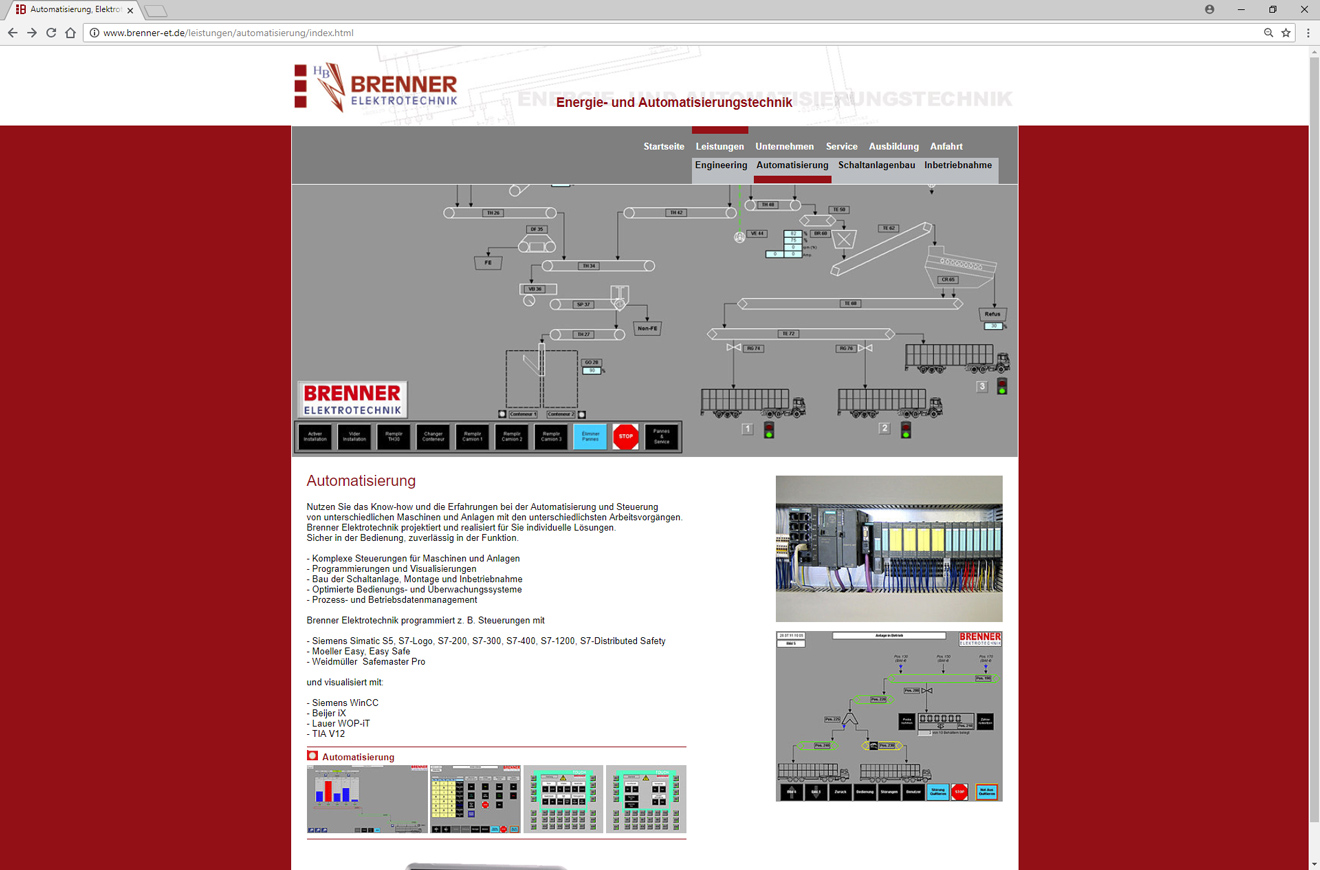The image size is (1320, 870).
Task: Go to the Inbetriebnahme submenu page
Action: click(958, 166)
